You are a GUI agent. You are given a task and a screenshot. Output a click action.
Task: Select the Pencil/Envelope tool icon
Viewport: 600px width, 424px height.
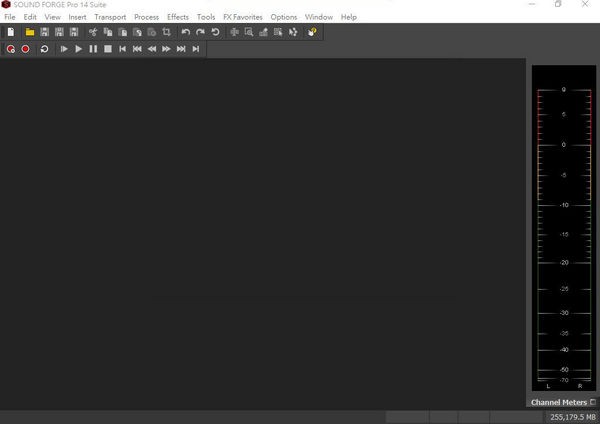[263, 32]
